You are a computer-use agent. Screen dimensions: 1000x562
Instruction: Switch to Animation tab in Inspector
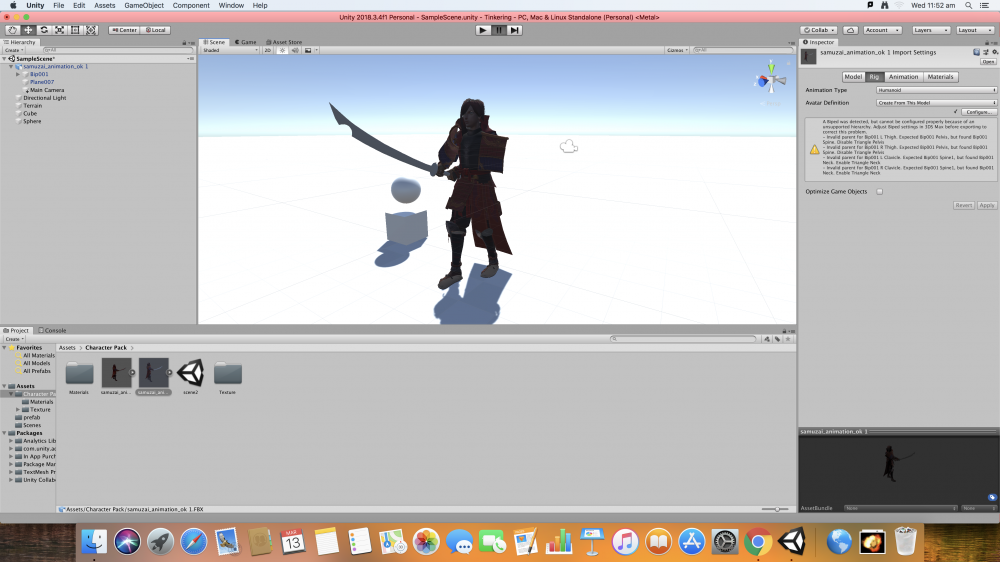pyautogui.click(x=903, y=77)
